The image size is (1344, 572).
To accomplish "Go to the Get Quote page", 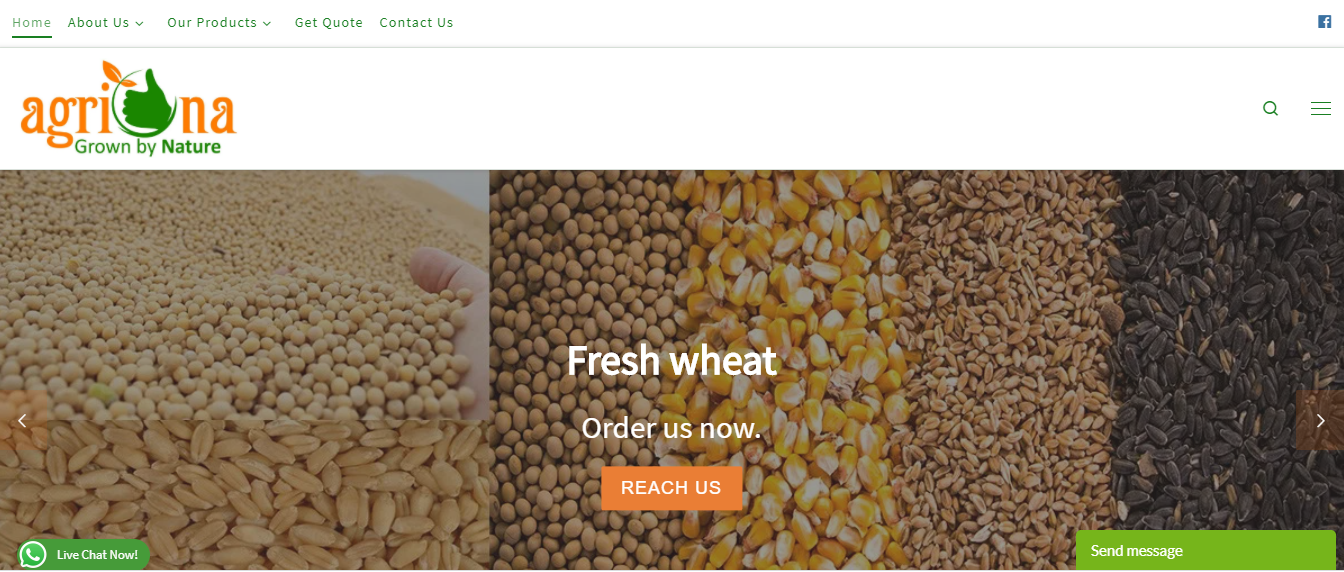I will tap(329, 22).
